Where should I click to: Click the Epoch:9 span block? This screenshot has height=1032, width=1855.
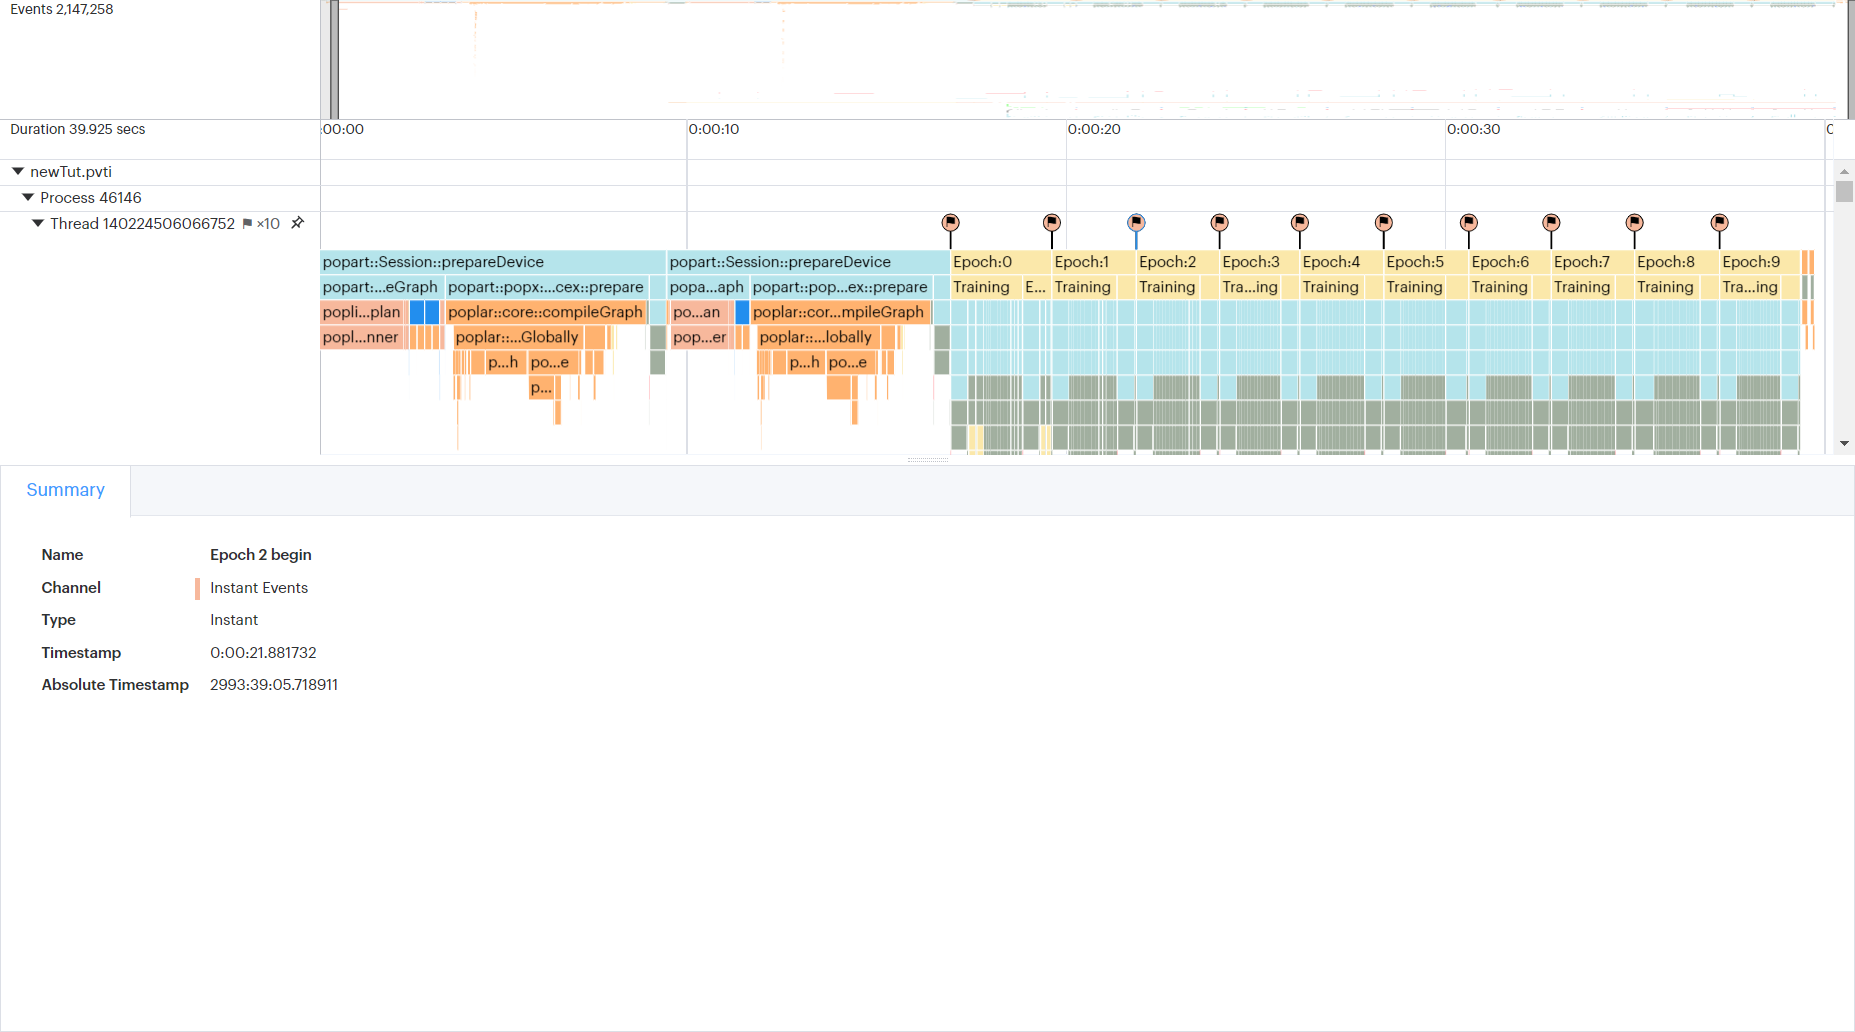[x=1760, y=262]
